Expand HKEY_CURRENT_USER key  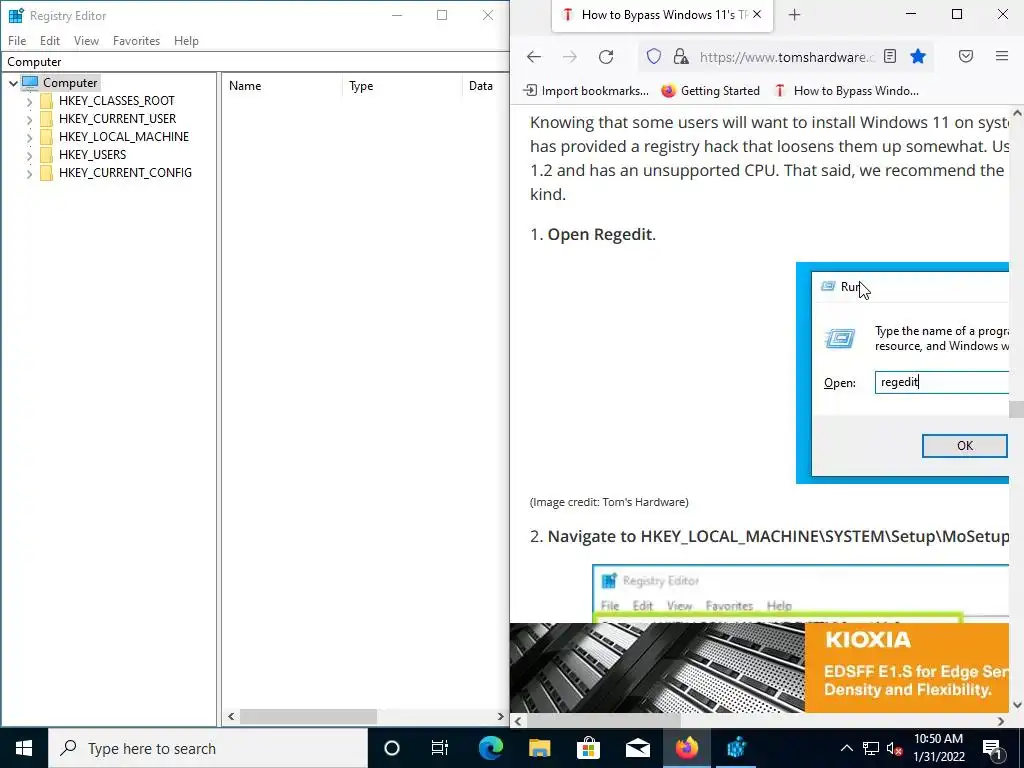(29, 120)
